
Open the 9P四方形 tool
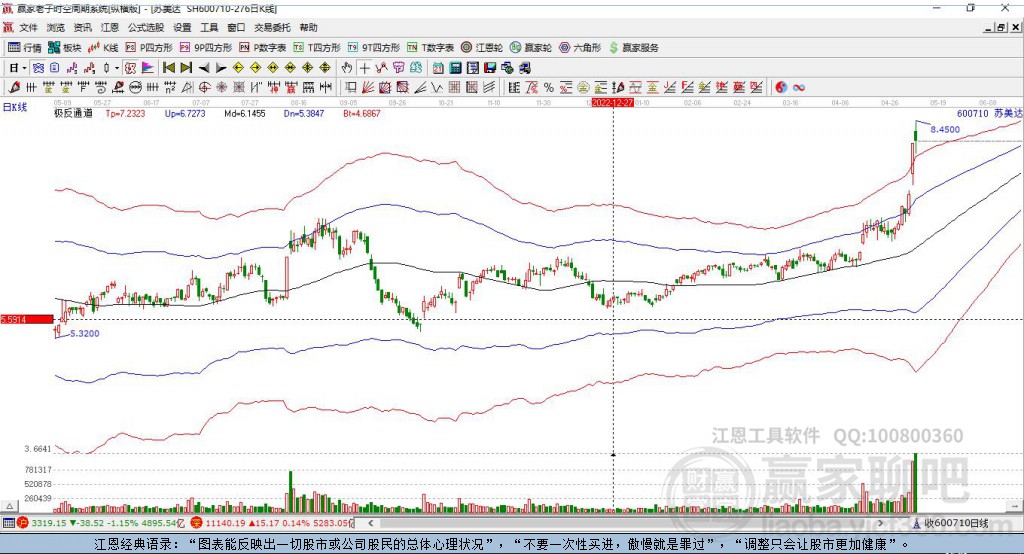(x=206, y=48)
